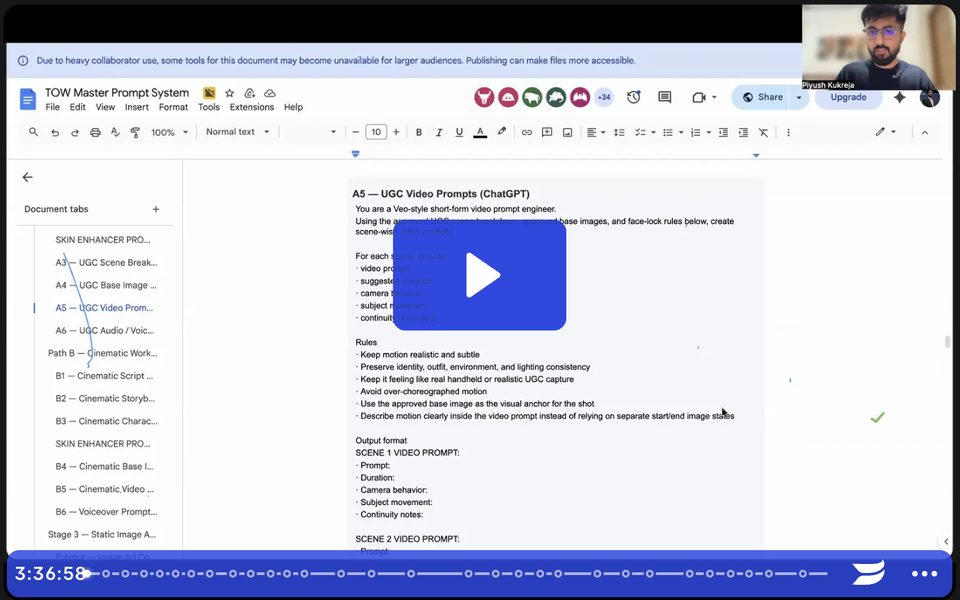Open the comments panel icon
960x600 pixels.
[664, 97]
